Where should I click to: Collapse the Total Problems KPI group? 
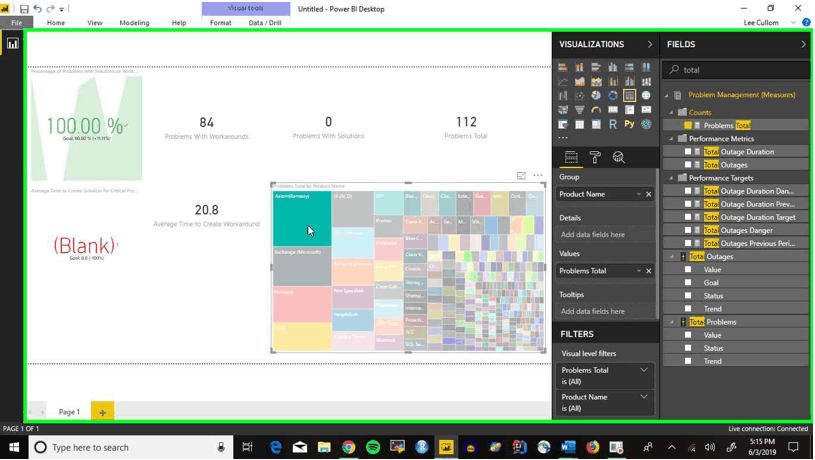tap(672, 322)
